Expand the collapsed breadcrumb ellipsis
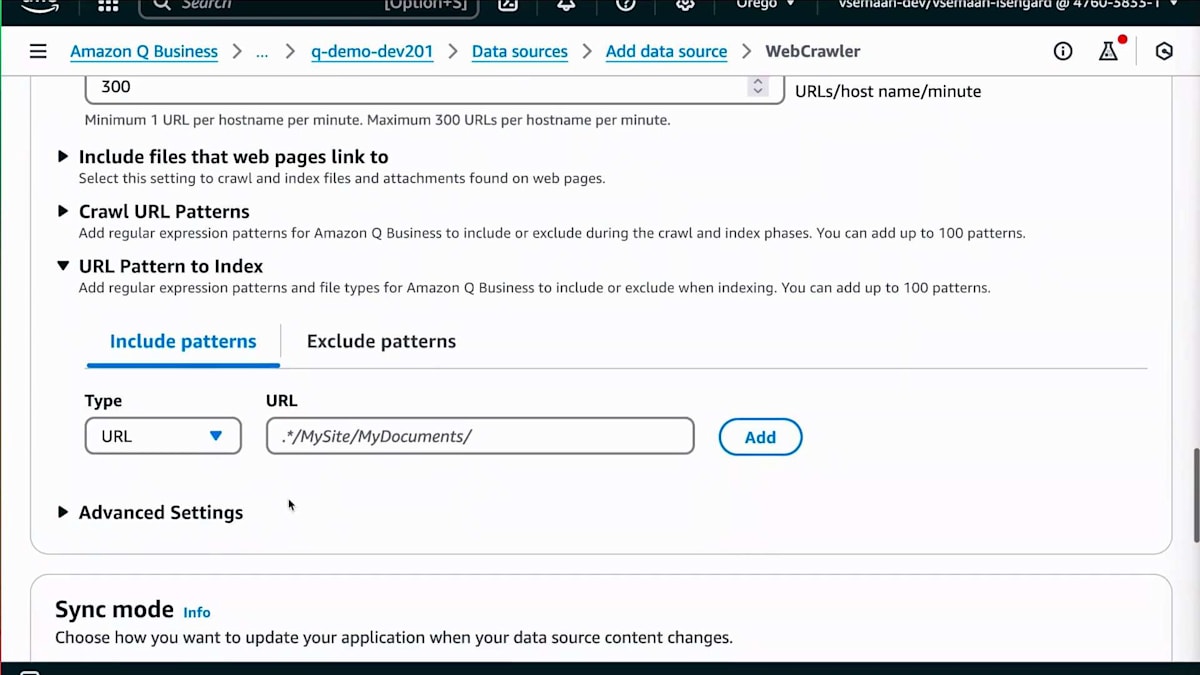This screenshot has width=1200, height=675. 262,52
